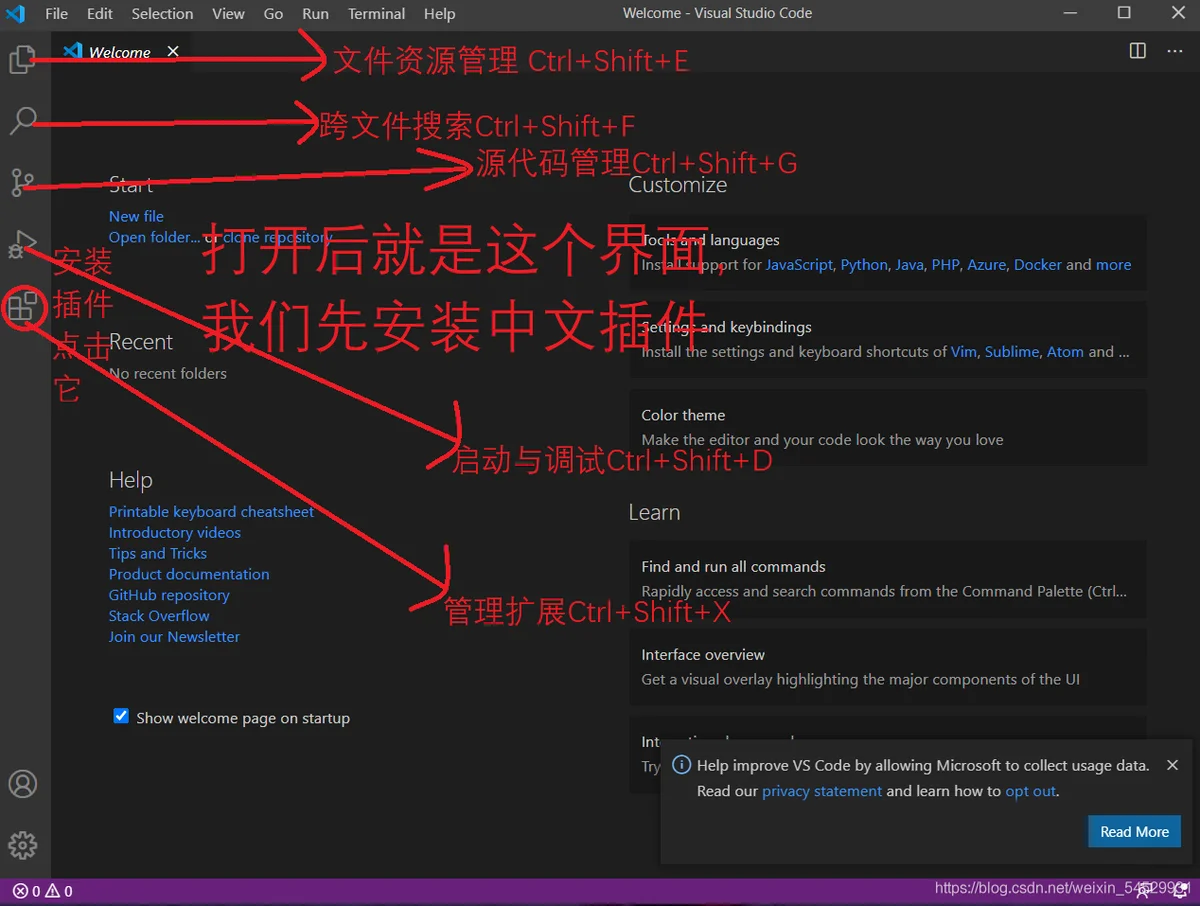Click the New file link
This screenshot has height=906, width=1200.
(136, 216)
